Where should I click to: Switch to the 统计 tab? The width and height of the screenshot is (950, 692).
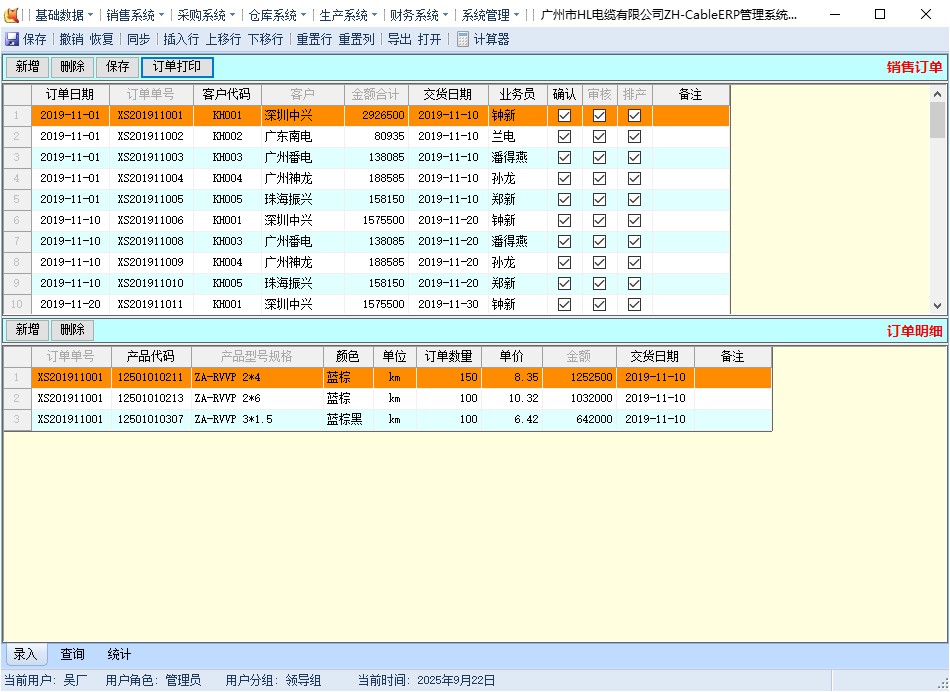(118, 654)
